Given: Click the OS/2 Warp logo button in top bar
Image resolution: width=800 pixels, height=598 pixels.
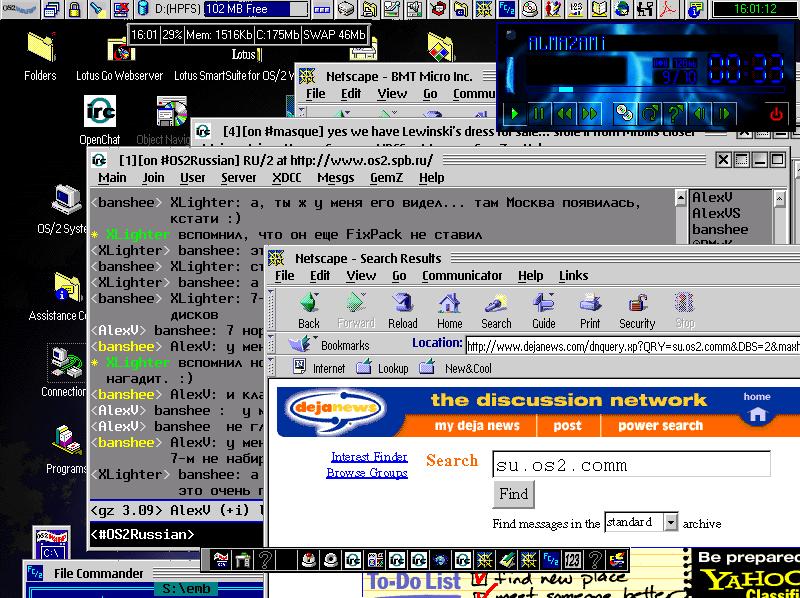Looking at the screenshot, I should click(x=19, y=9).
